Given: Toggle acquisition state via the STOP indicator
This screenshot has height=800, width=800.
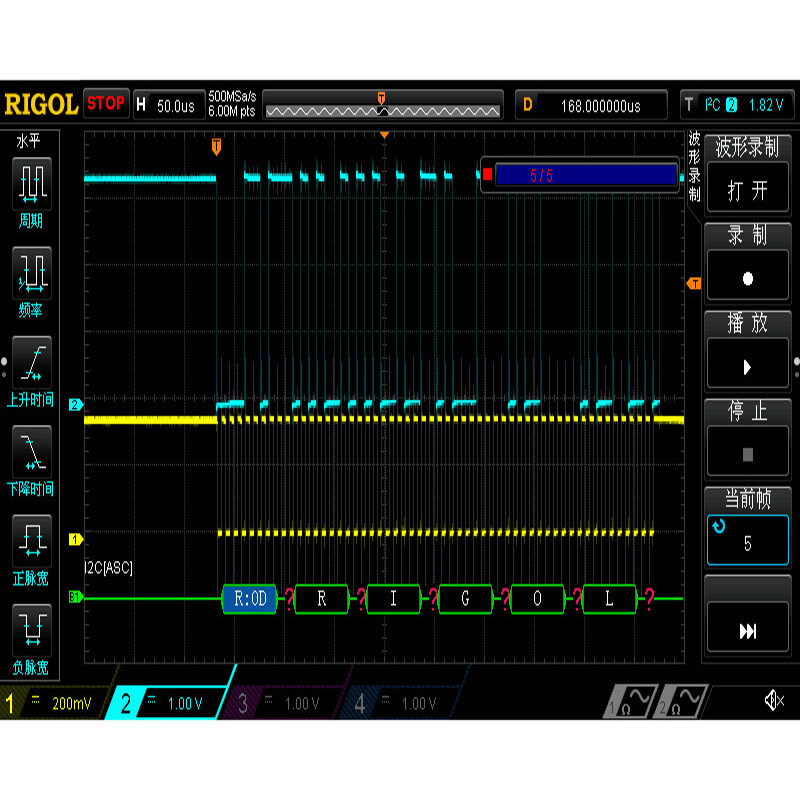Looking at the screenshot, I should [x=106, y=103].
